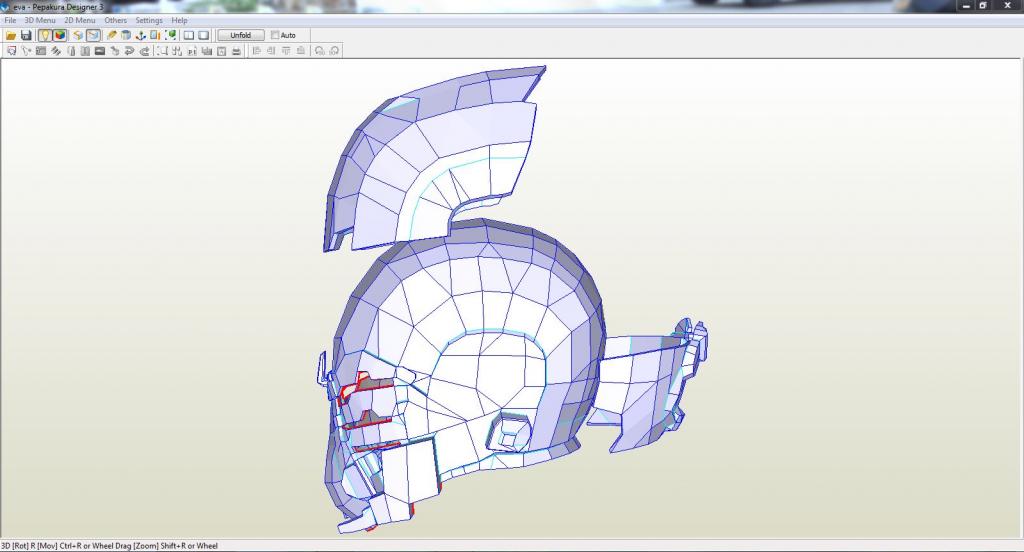Click the grid-snap pieces icon after dotted rectangle
1024x552 pixels.
pyautogui.click(x=177, y=50)
